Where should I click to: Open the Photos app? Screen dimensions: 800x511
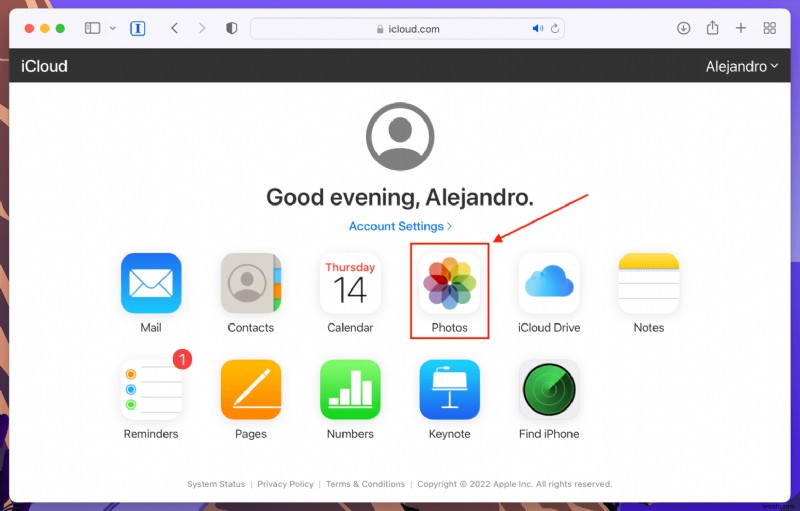click(449, 284)
